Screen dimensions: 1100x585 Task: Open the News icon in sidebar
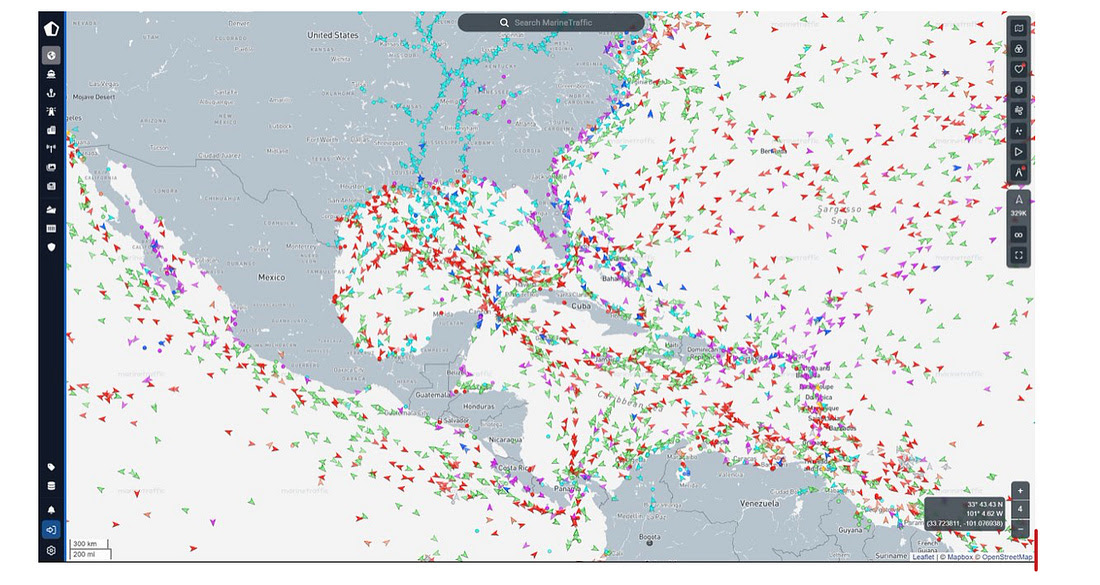[51, 187]
